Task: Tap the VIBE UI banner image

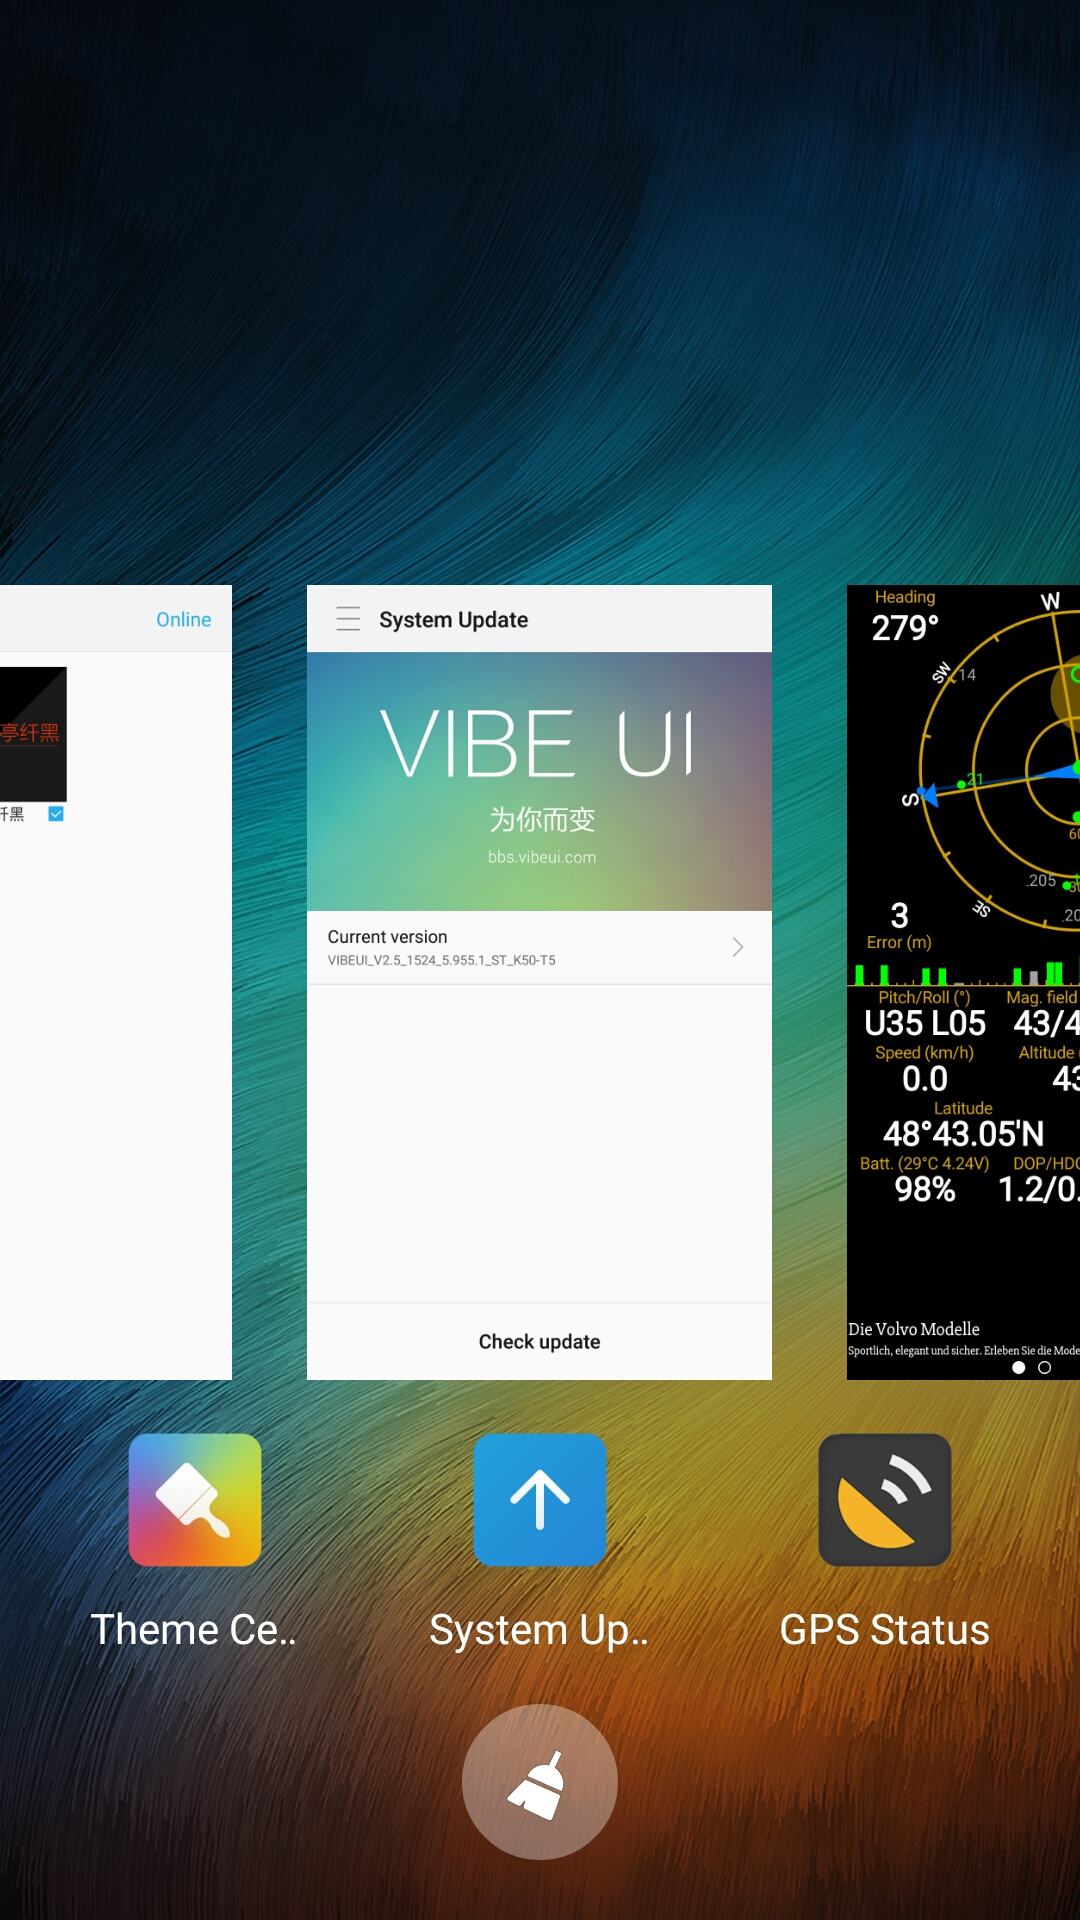Action: click(x=539, y=781)
